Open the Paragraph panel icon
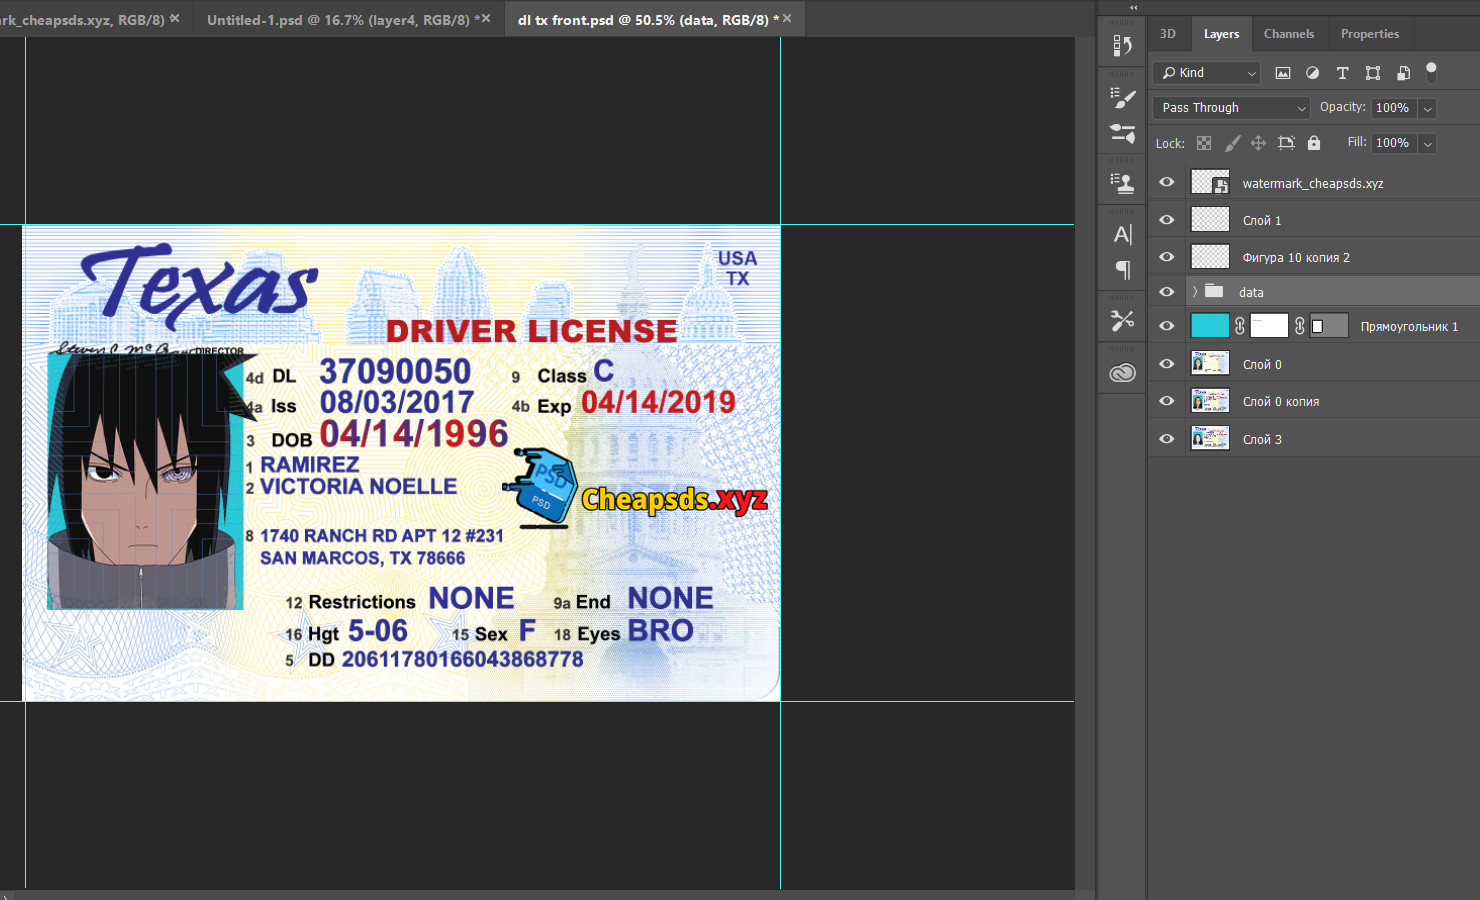 pyautogui.click(x=1122, y=270)
